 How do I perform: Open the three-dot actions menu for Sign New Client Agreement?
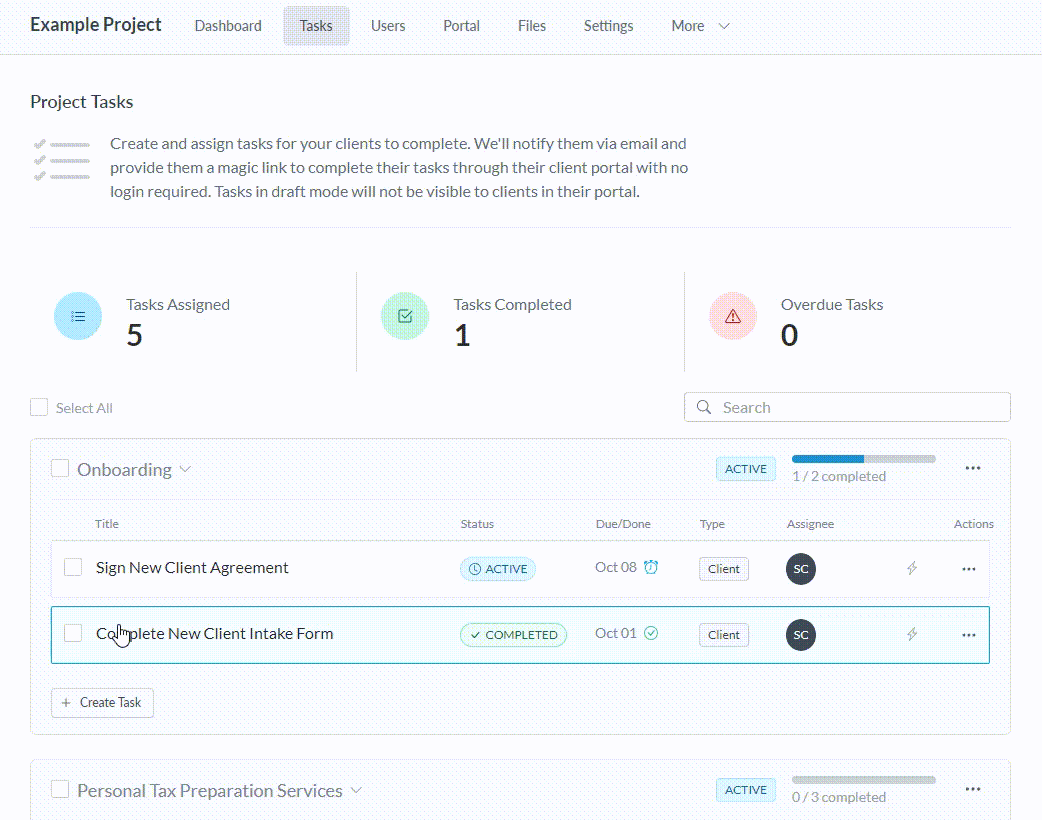pyautogui.click(x=968, y=568)
